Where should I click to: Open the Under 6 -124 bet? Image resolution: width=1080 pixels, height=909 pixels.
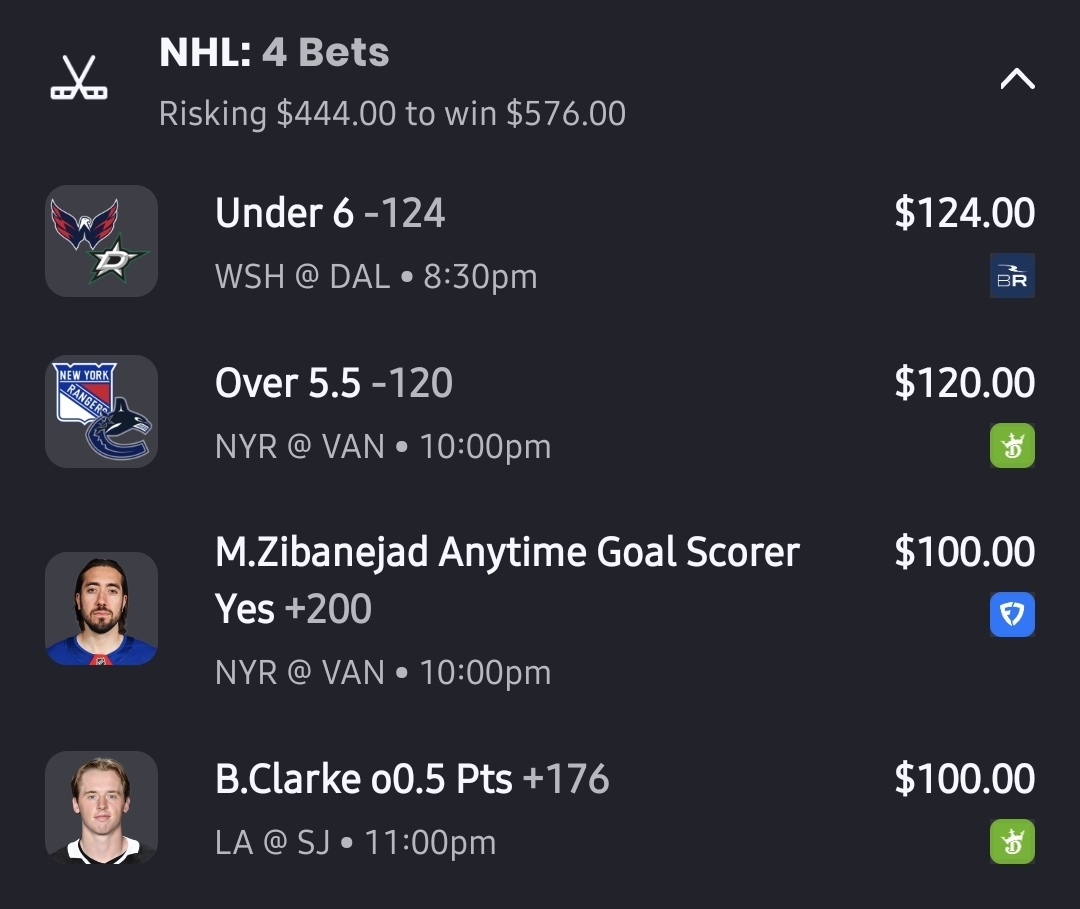click(330, 213)
